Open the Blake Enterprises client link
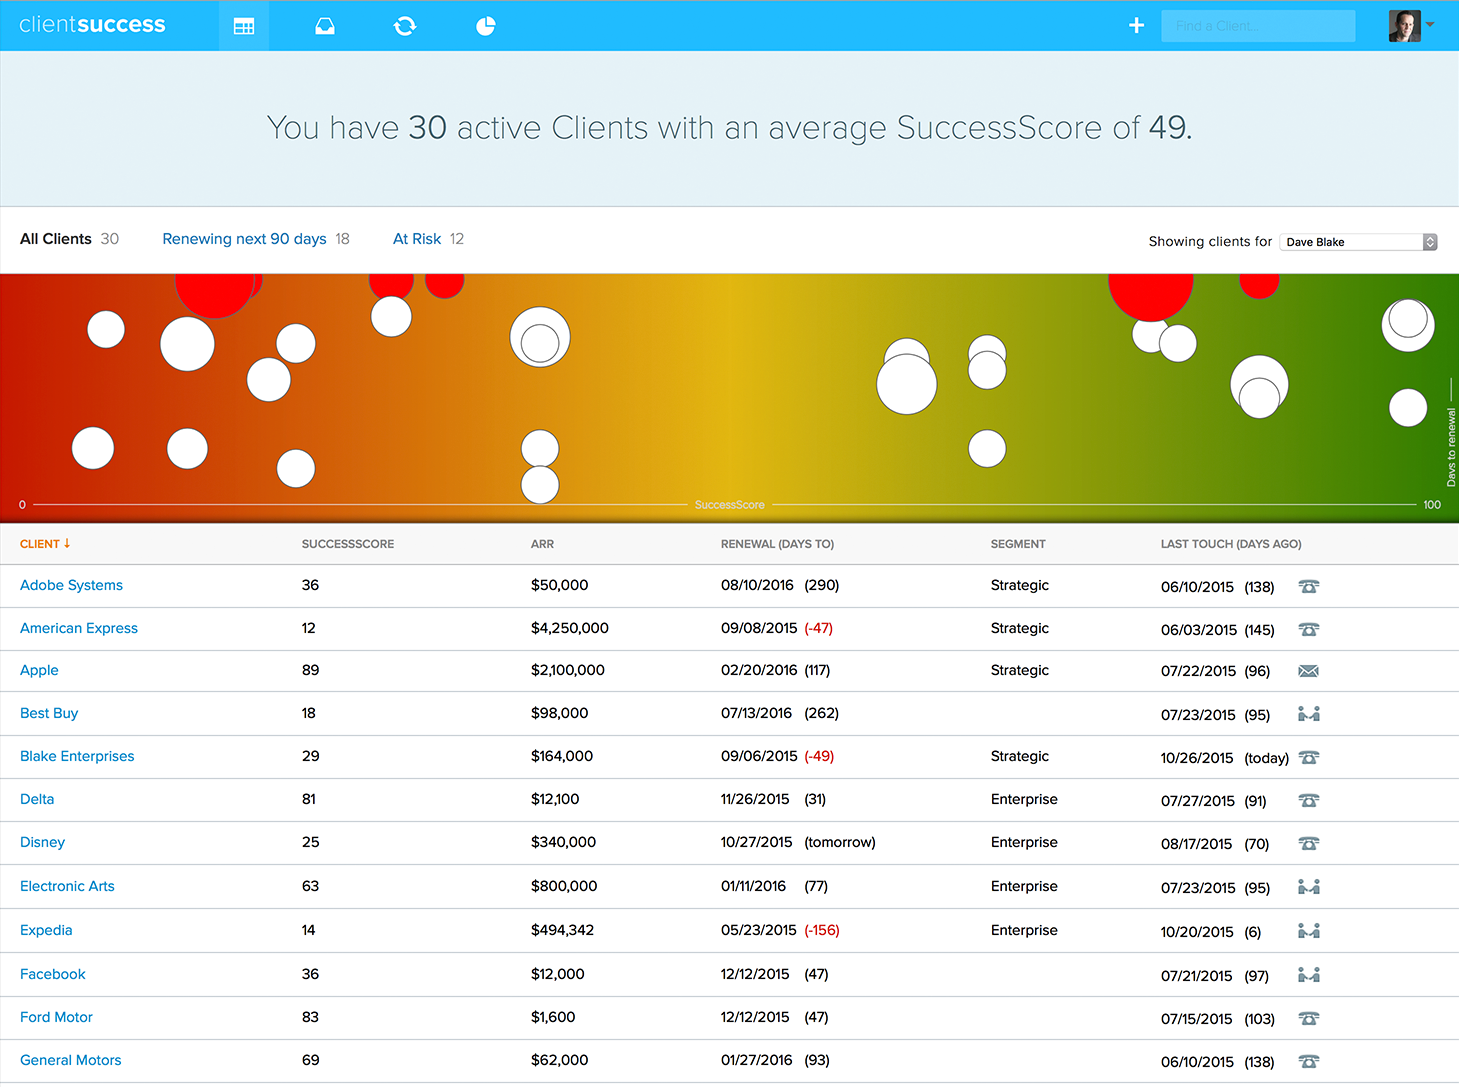 pyautogui.click(x=77, y=756)
